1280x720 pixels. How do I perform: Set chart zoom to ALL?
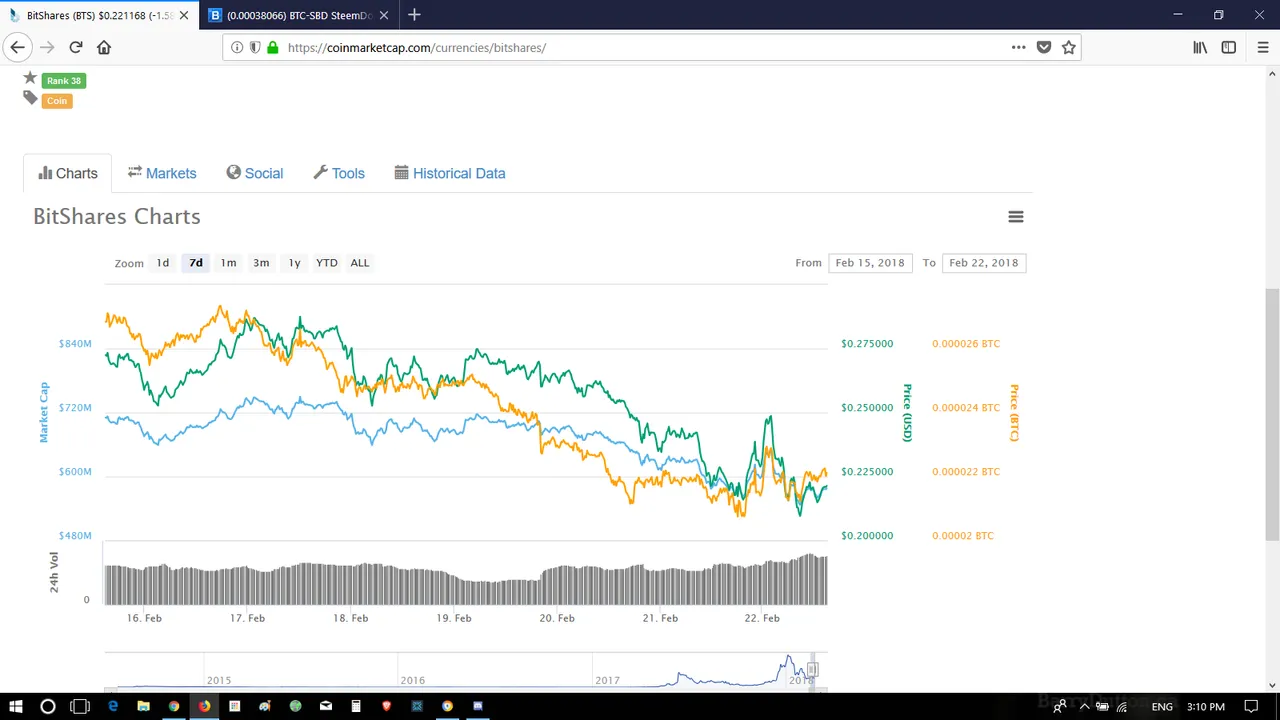click(x=360, y=263)
